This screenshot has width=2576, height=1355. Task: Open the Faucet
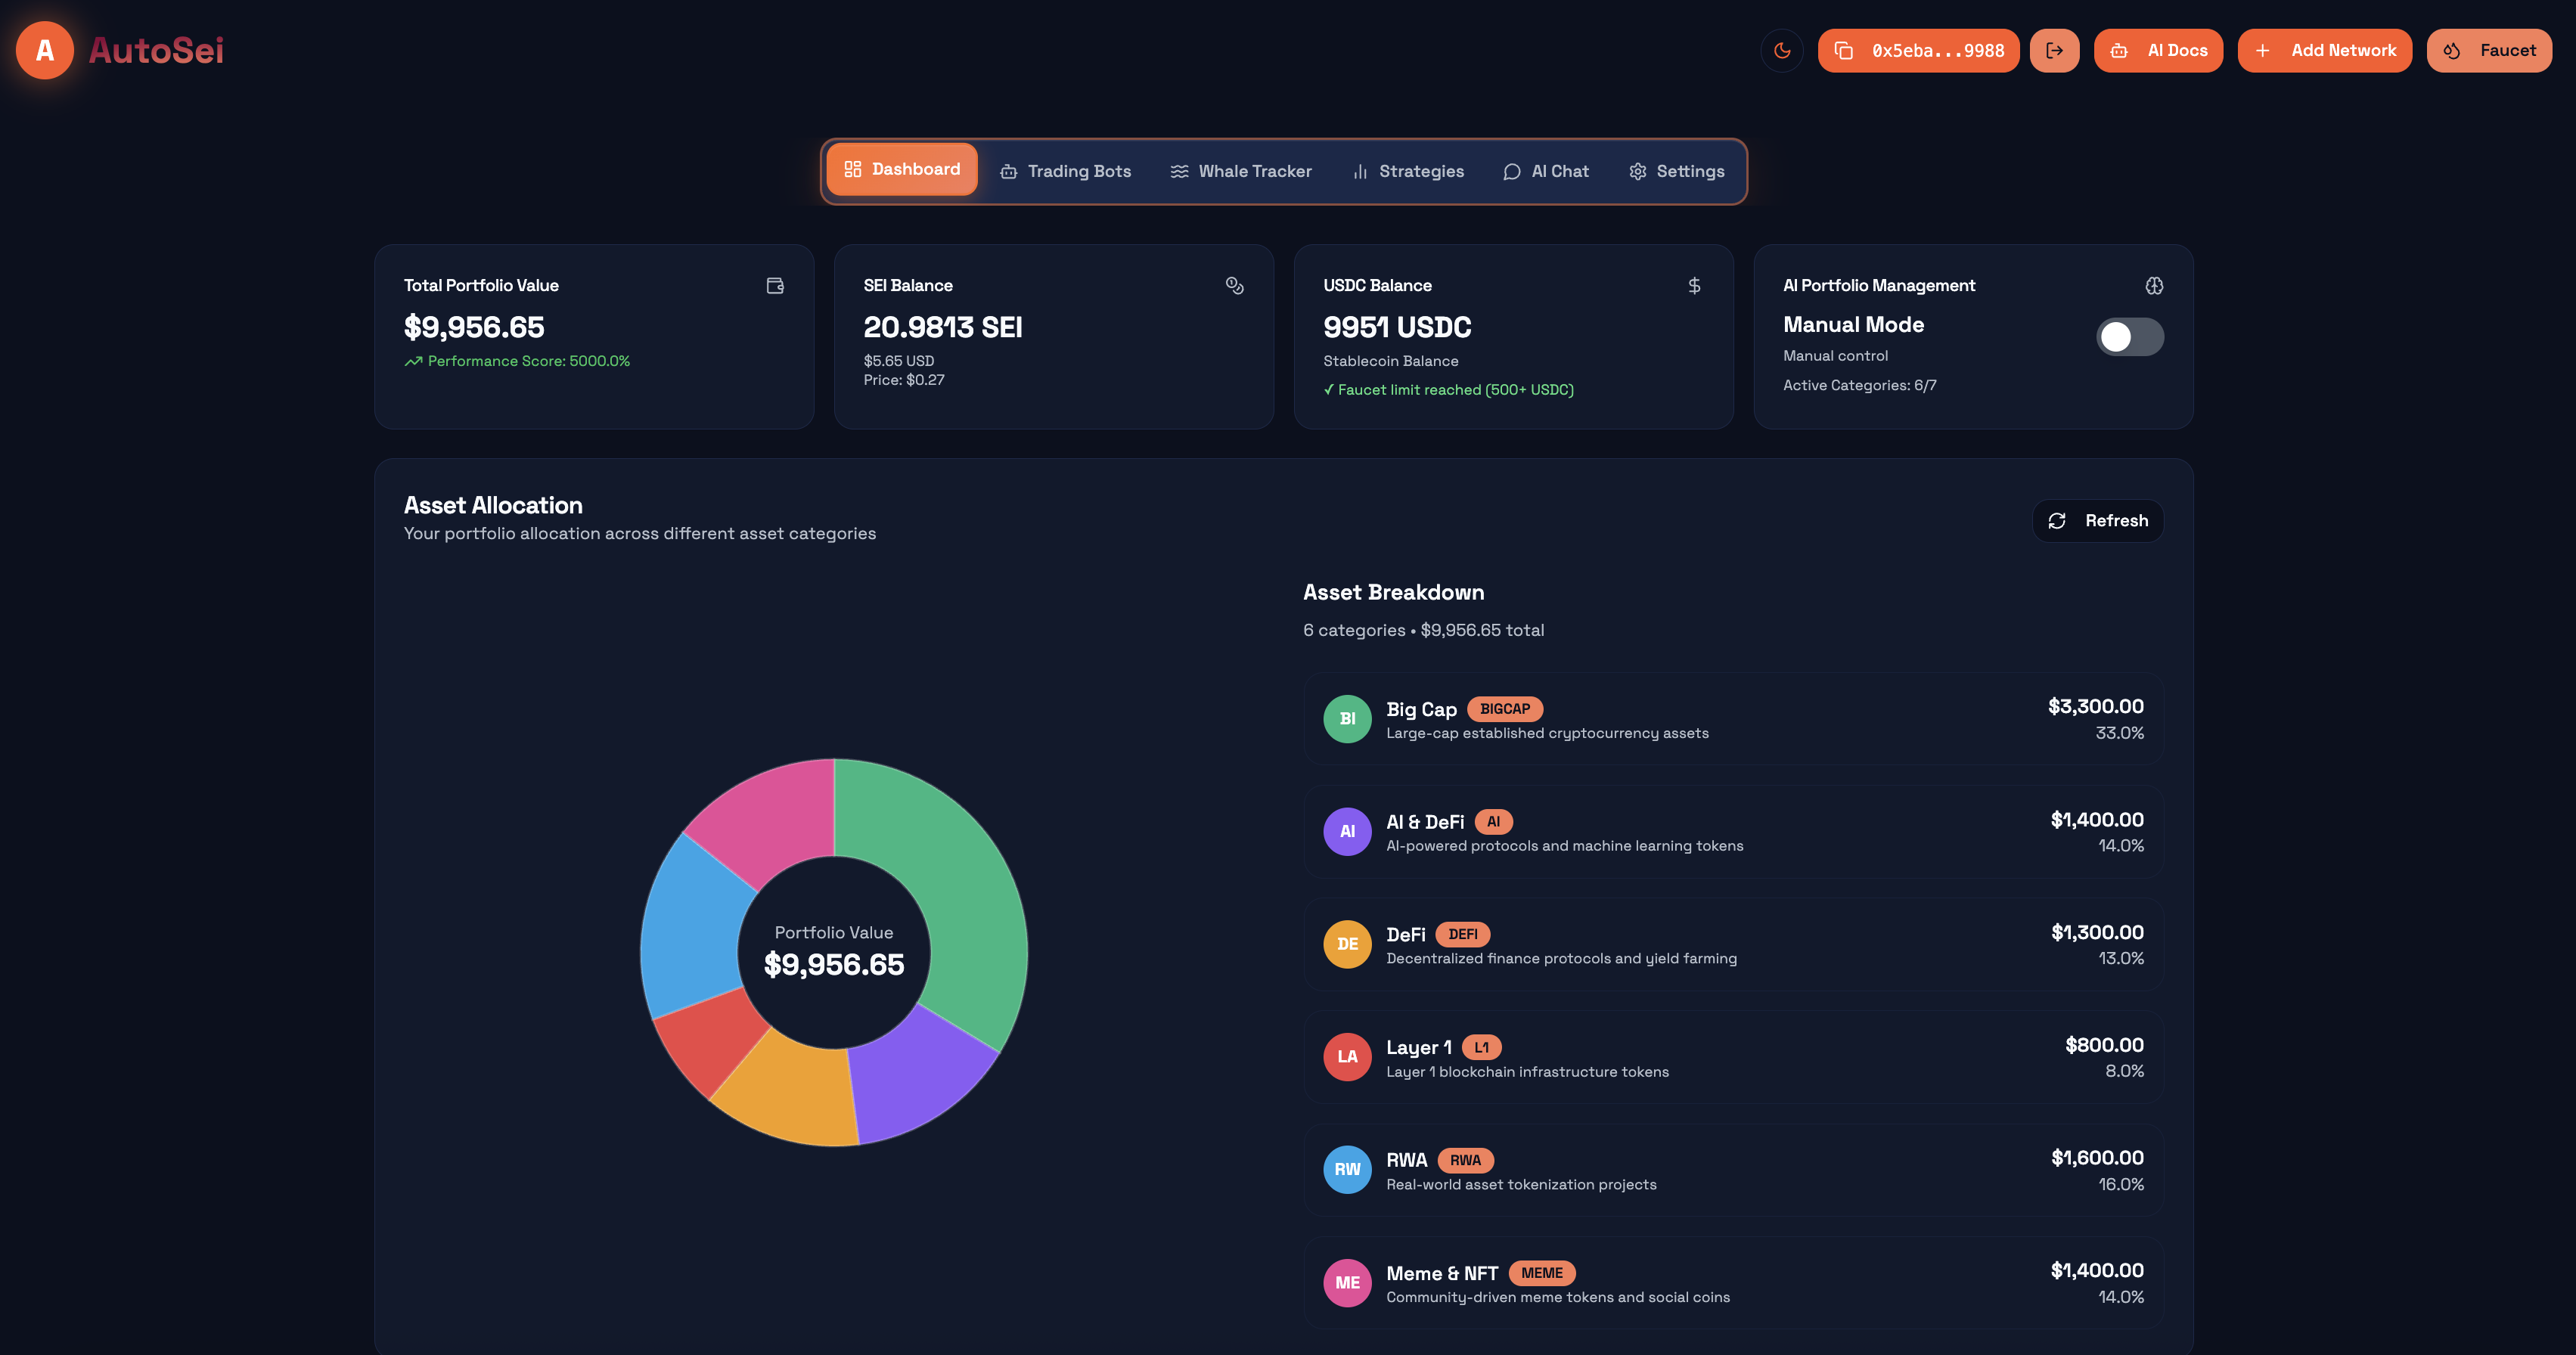click(x=2488, y=50)
